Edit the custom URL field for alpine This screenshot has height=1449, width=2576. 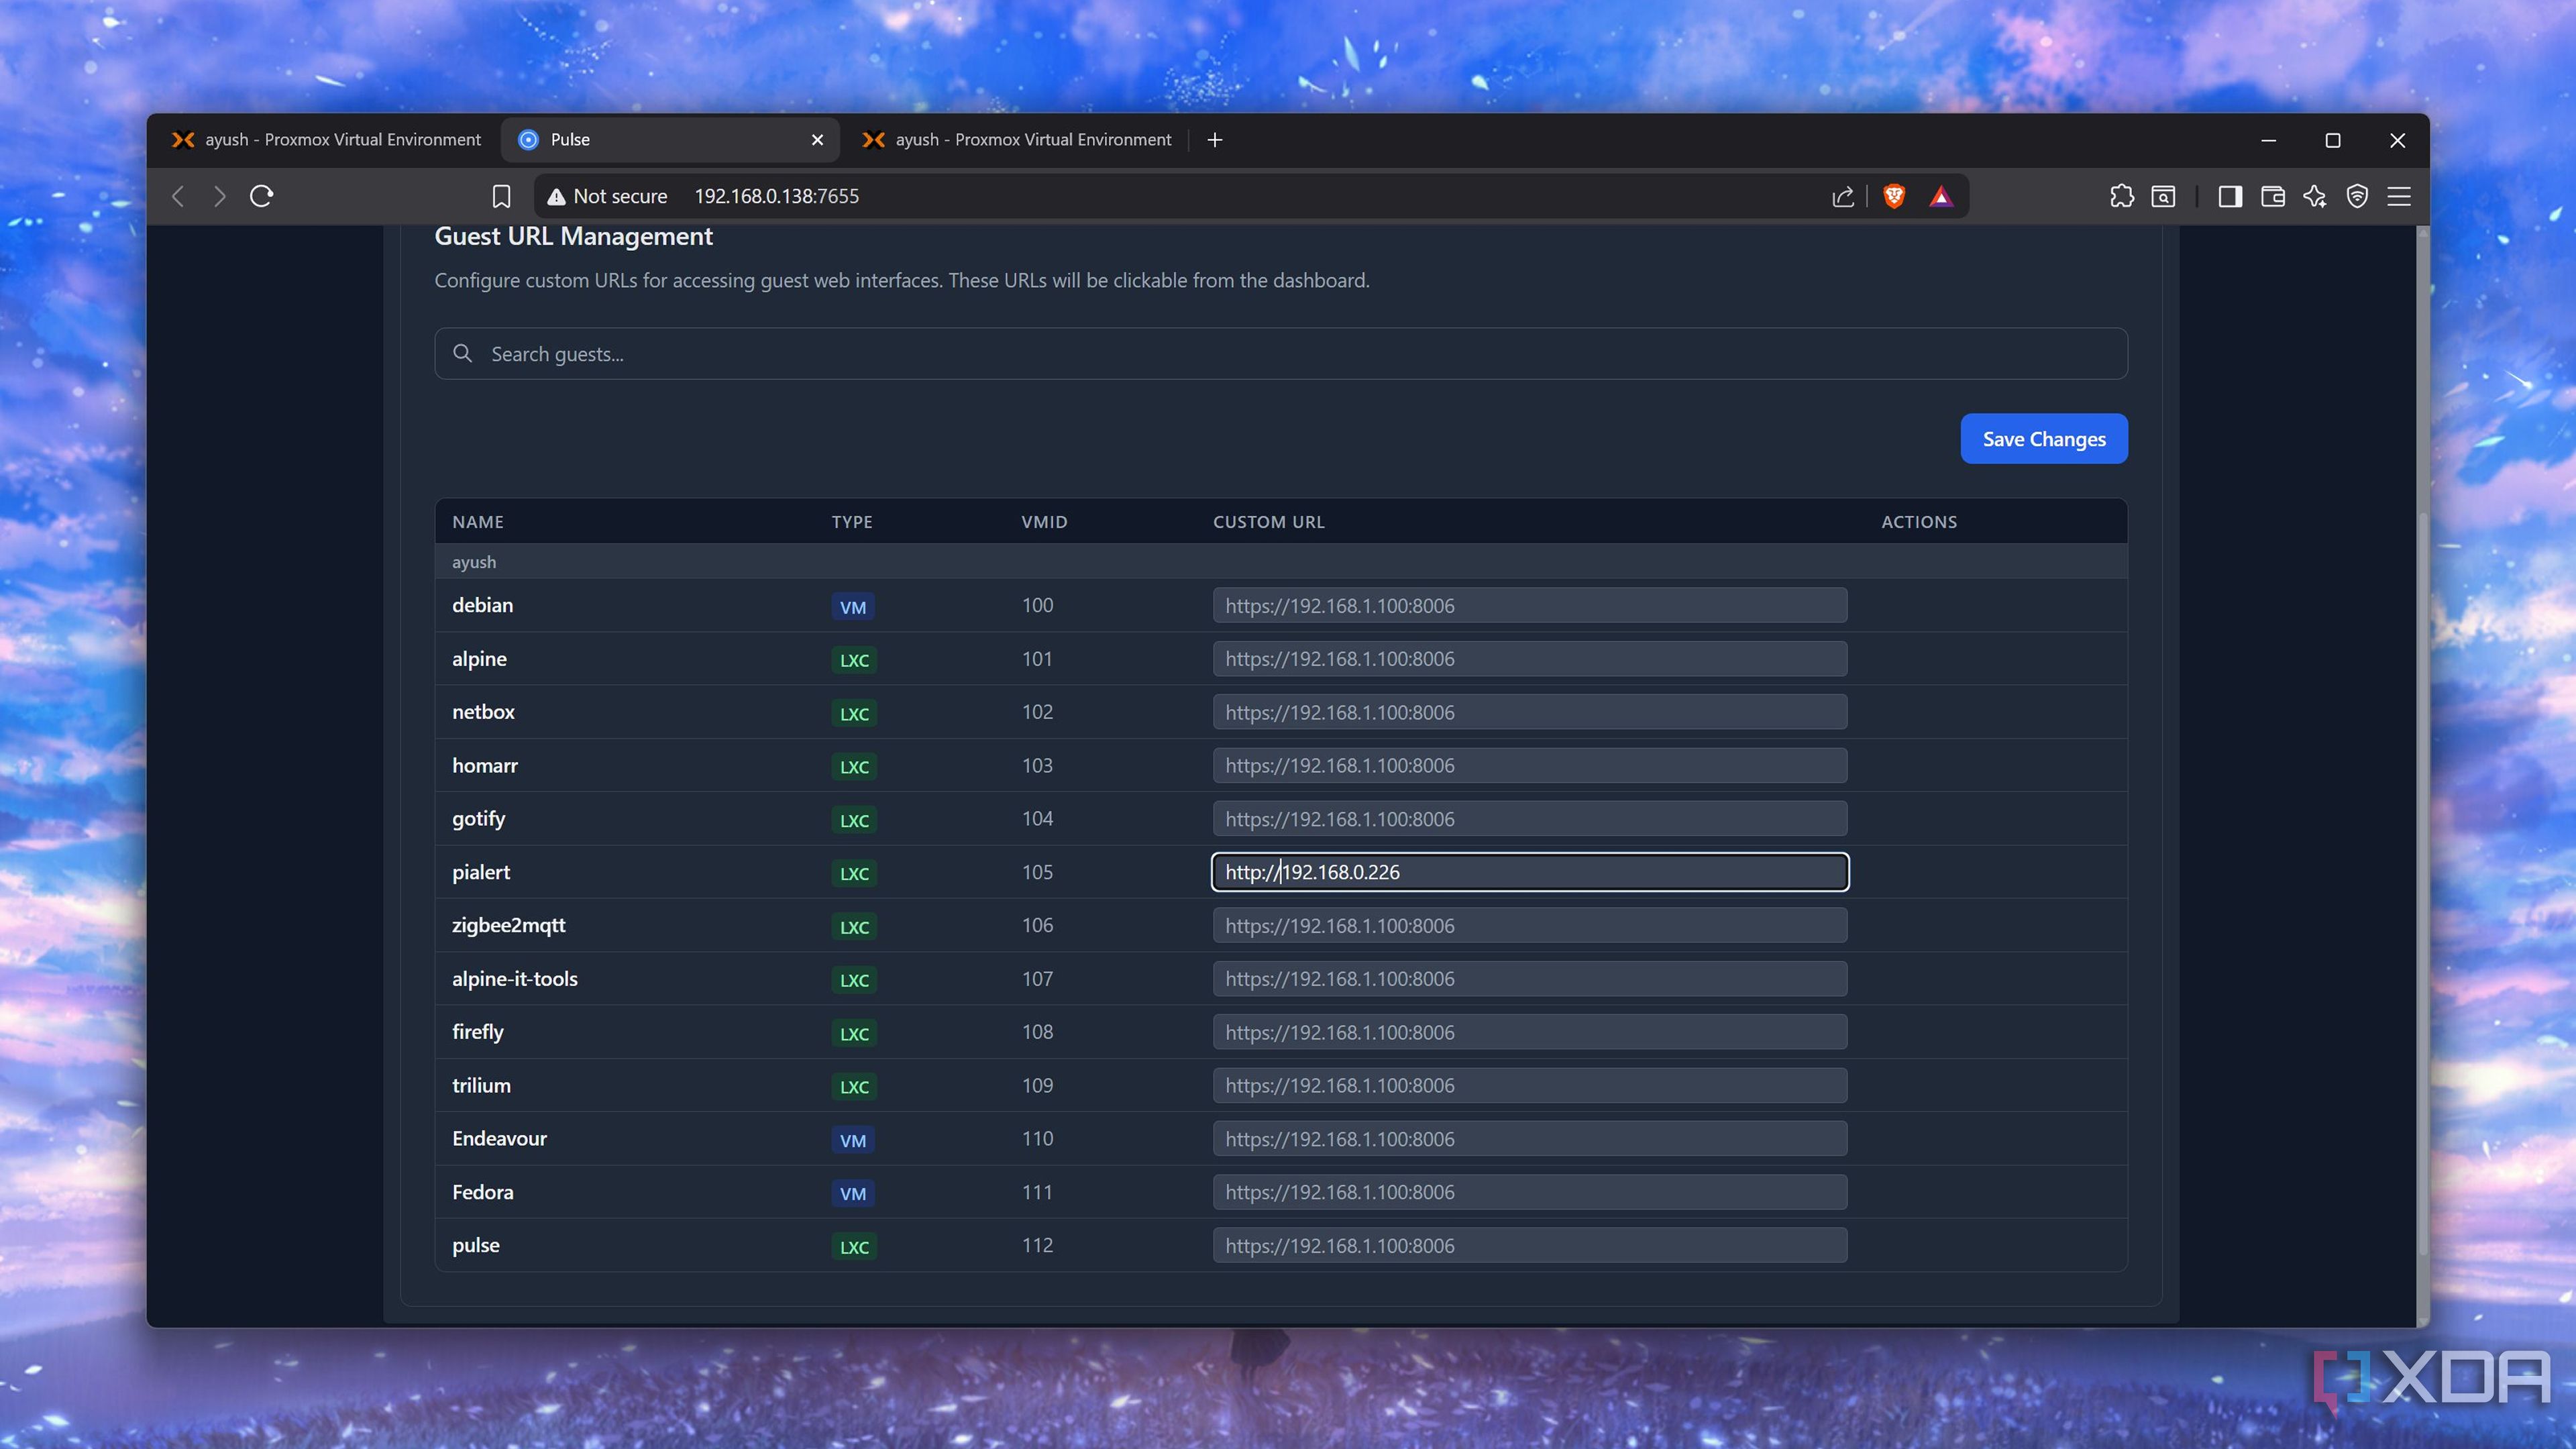coord(1529,659)
